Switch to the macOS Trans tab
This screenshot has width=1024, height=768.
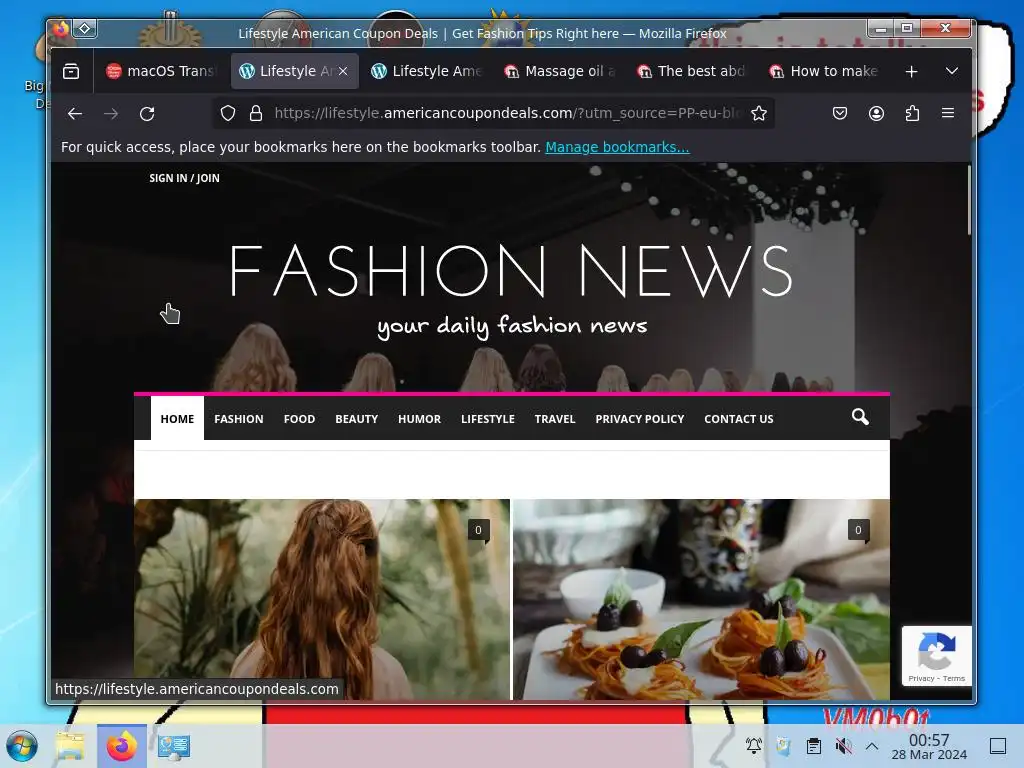[161, 71]
